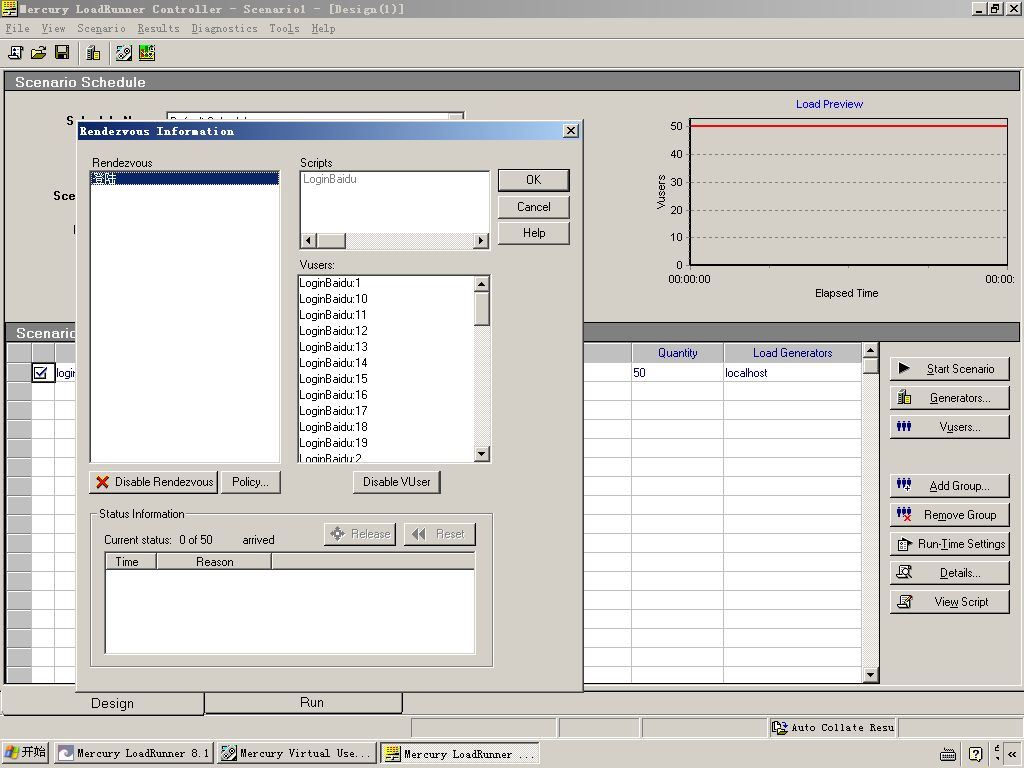Open the Tools menu

click(284, 28)
